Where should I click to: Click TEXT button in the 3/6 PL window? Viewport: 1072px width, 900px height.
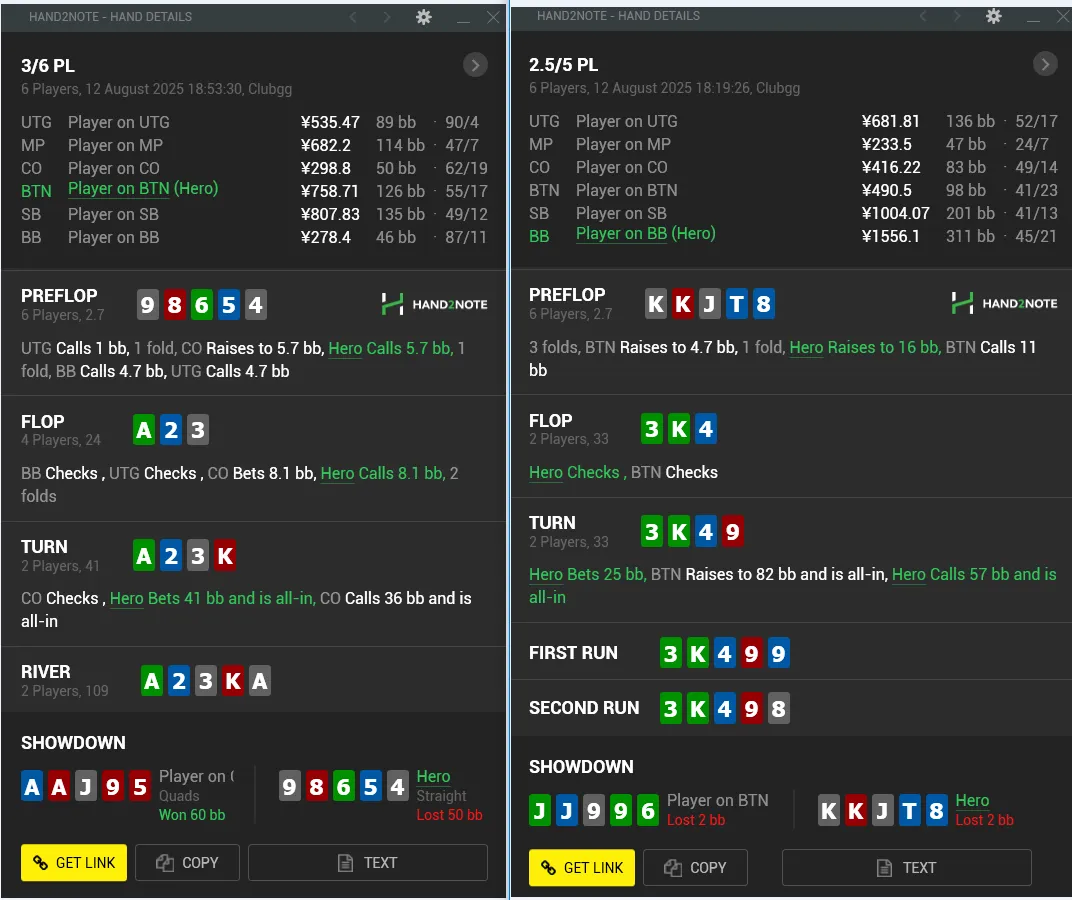coord(367,862)
